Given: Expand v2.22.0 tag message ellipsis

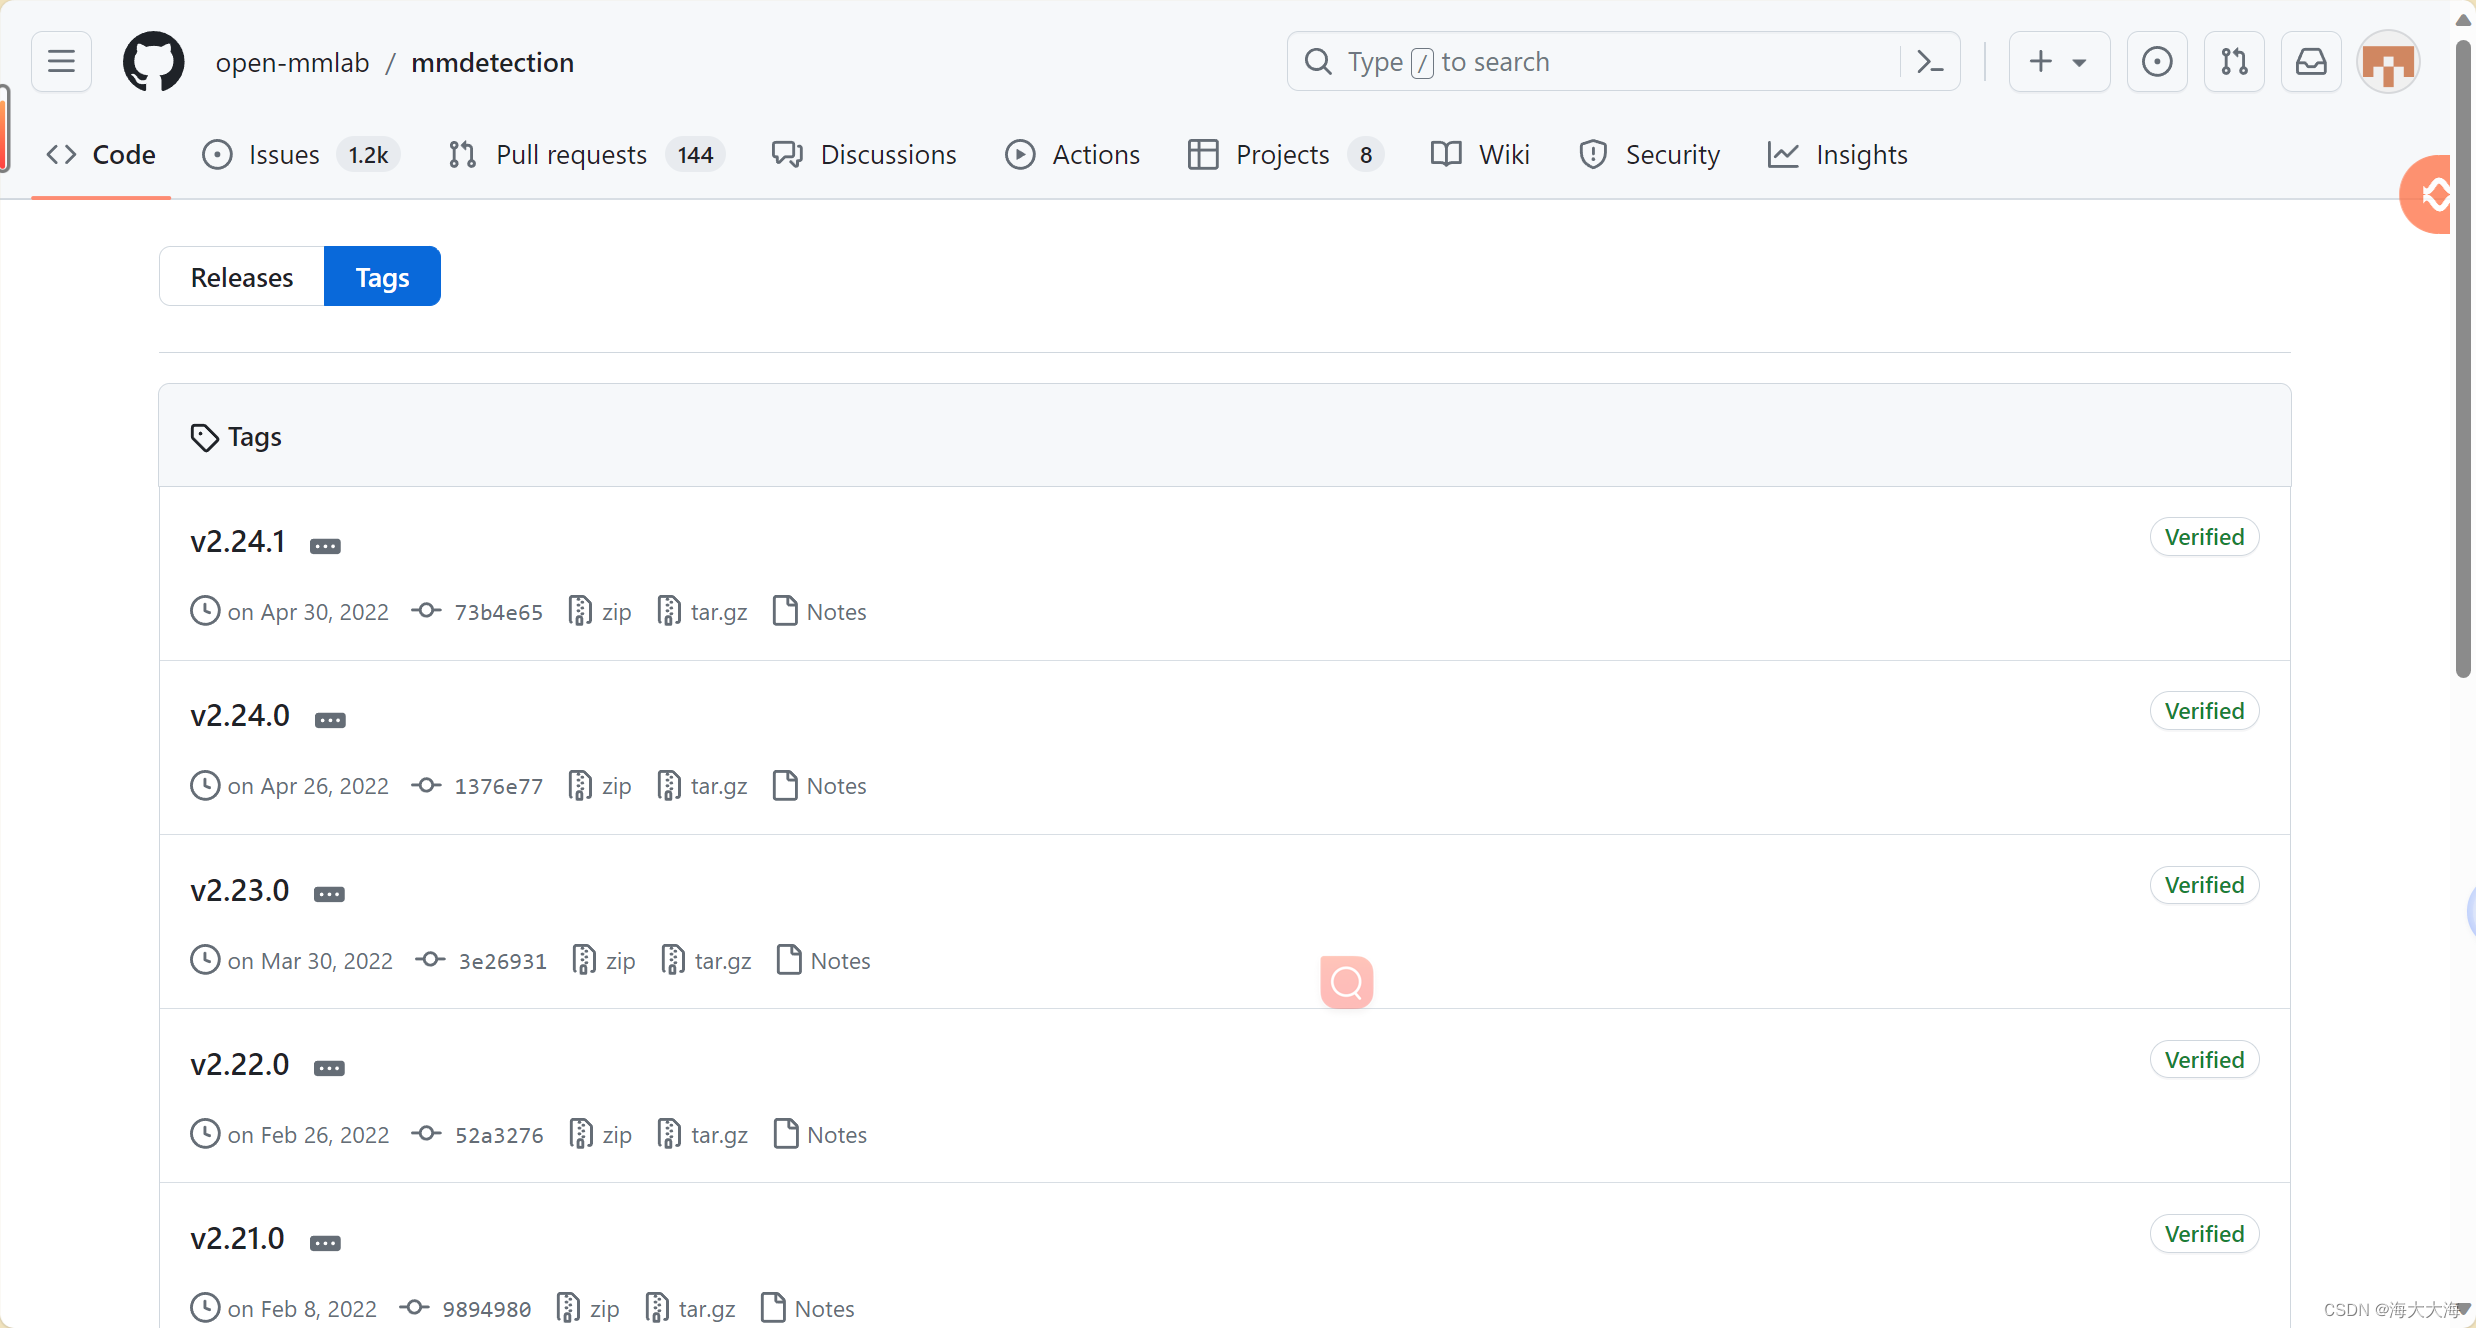Looking at the screenshot, I should pyautogui.click(x=329, y=1069).
